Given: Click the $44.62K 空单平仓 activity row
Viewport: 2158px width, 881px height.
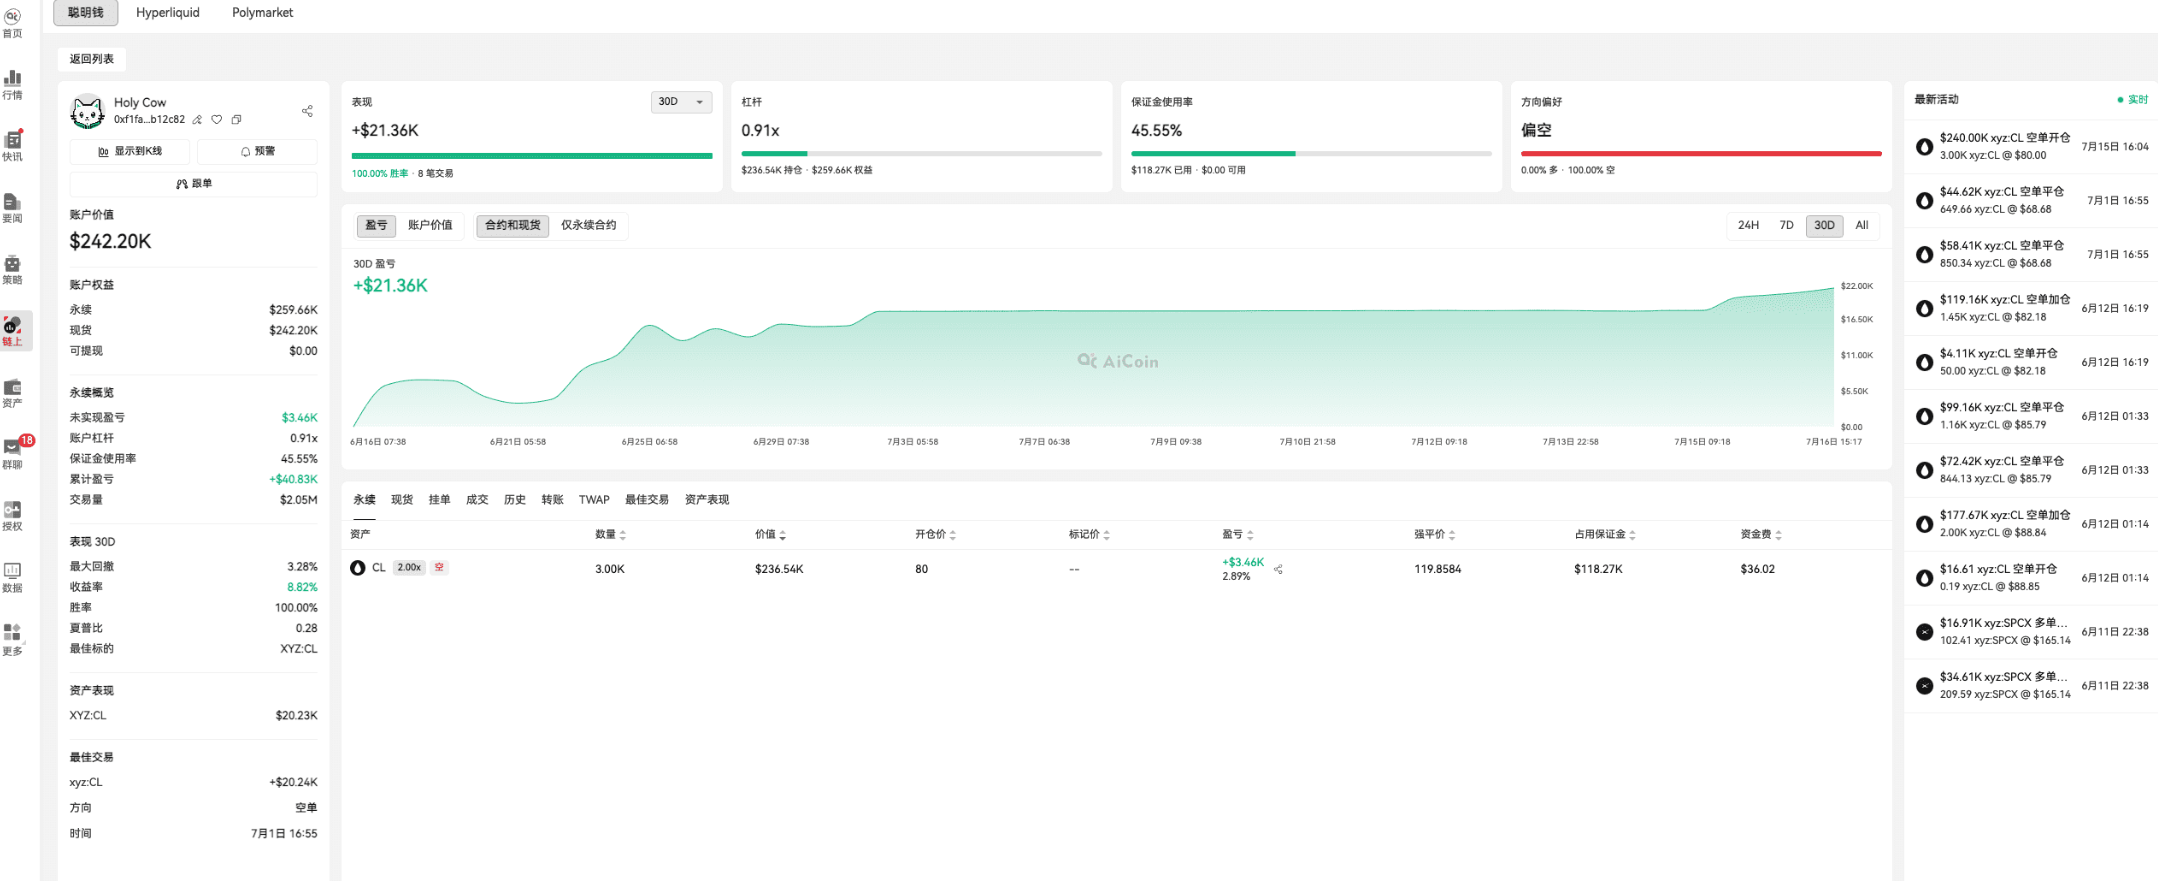Looking at the screenshot, I should (2030, 201).
